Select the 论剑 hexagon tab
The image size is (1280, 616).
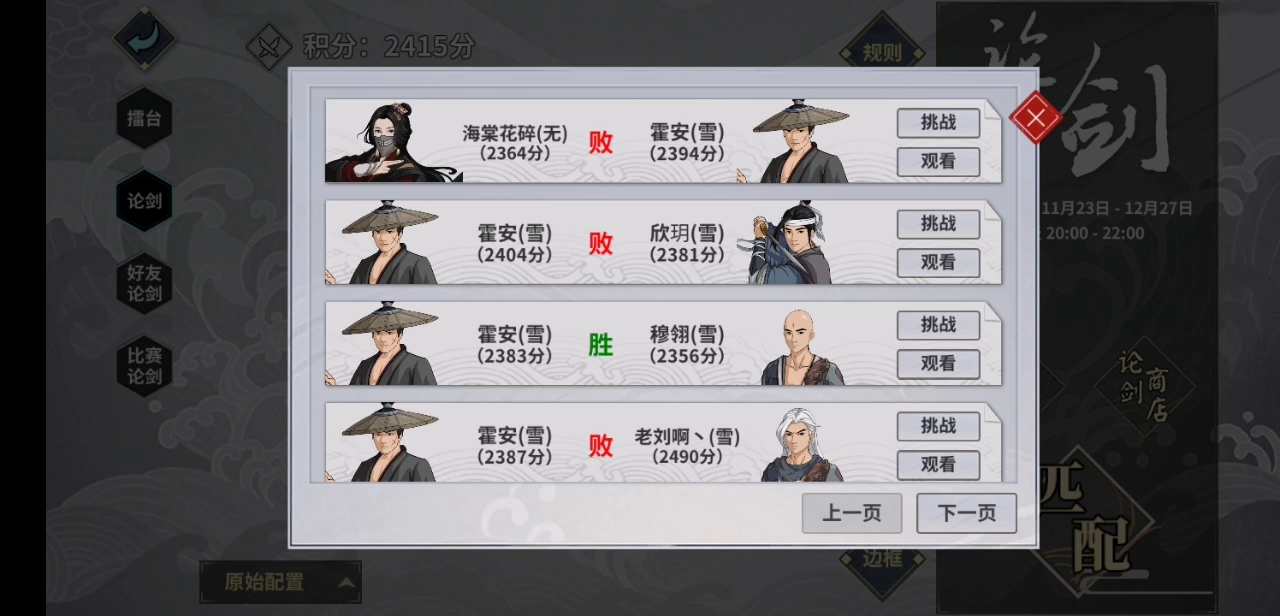(x=144, y=201)
